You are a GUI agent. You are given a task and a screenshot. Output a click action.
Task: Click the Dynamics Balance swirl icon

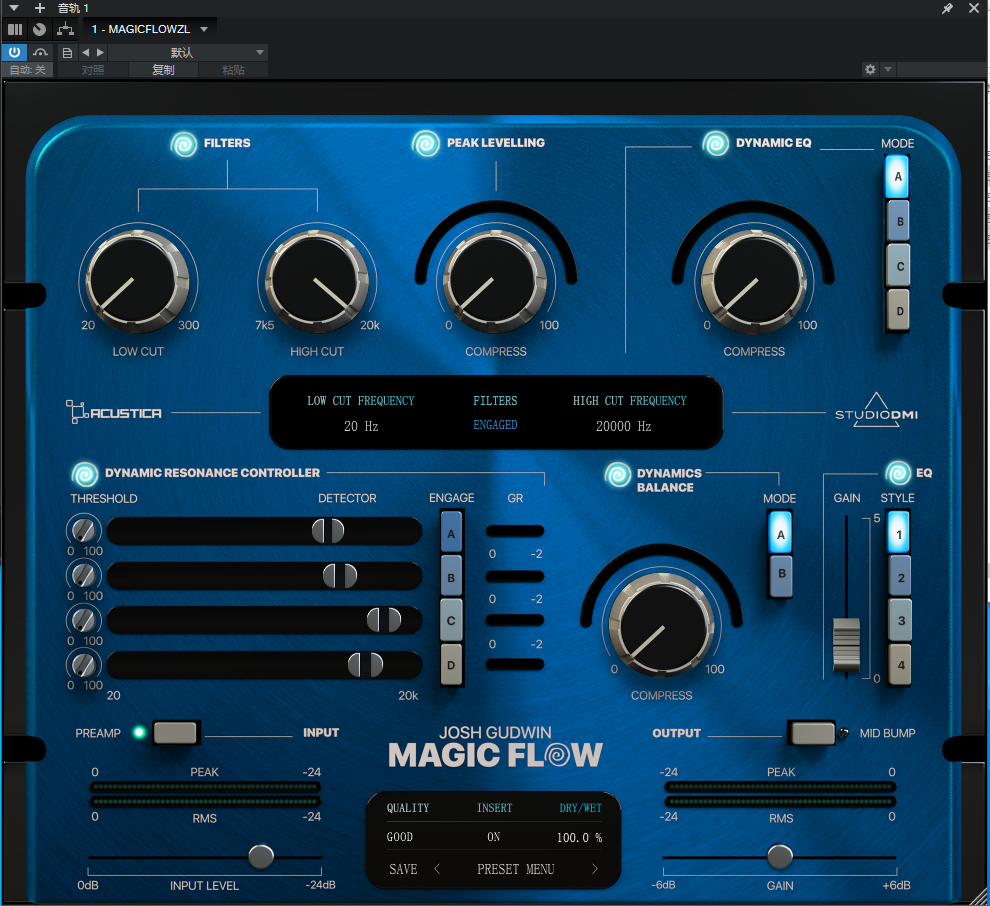coord(618,474)
